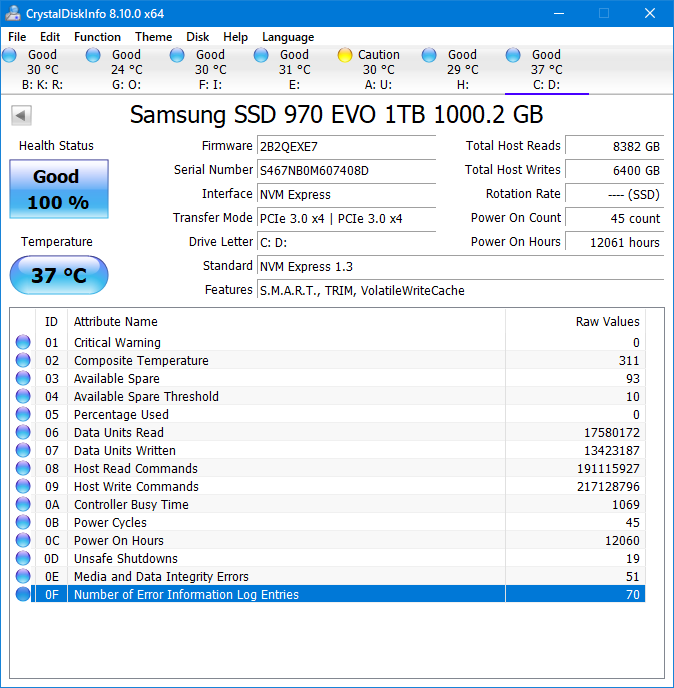Click status orb for Error Information Log Entries row
Screen dimensions: 674x688
pos(23,594)
